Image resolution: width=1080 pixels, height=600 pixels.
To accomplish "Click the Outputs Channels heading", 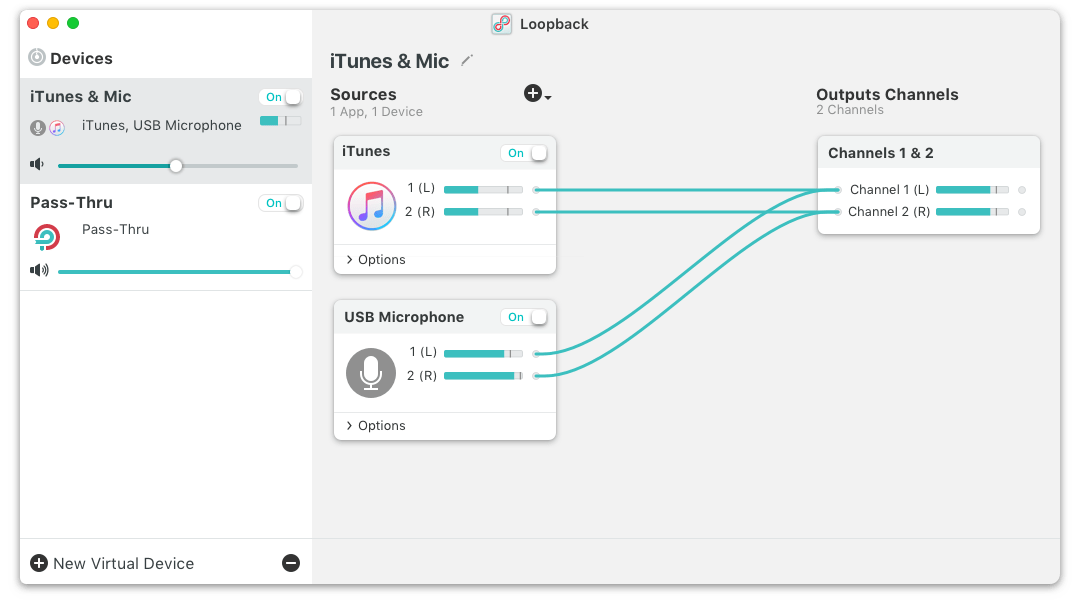I will (887, 94).
